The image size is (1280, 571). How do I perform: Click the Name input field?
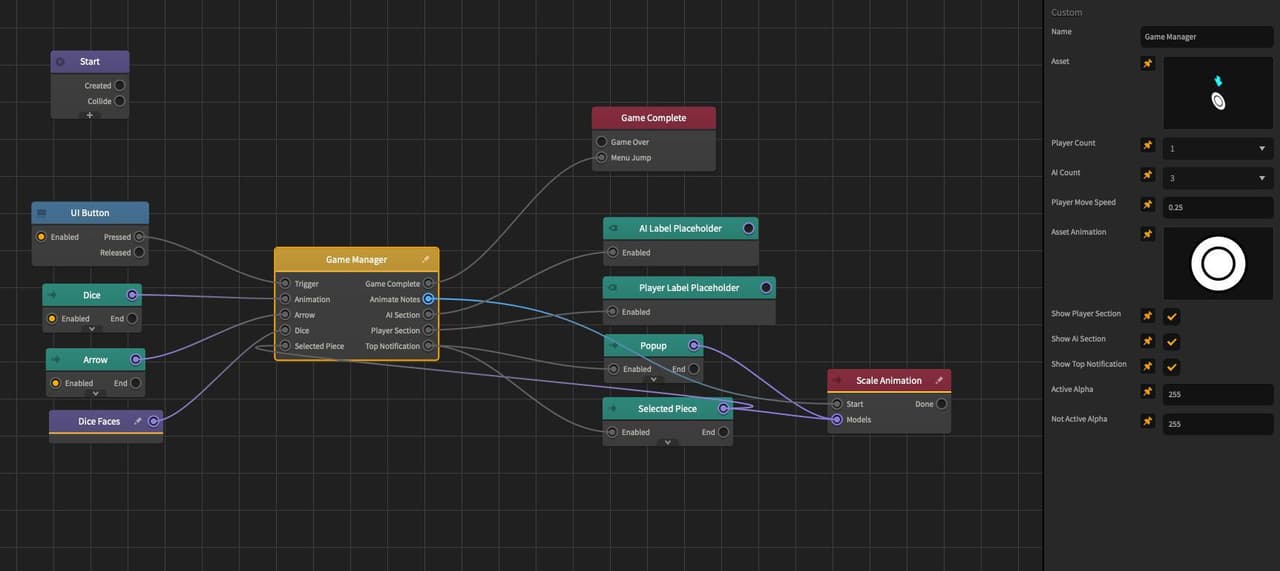(1207, 37)
